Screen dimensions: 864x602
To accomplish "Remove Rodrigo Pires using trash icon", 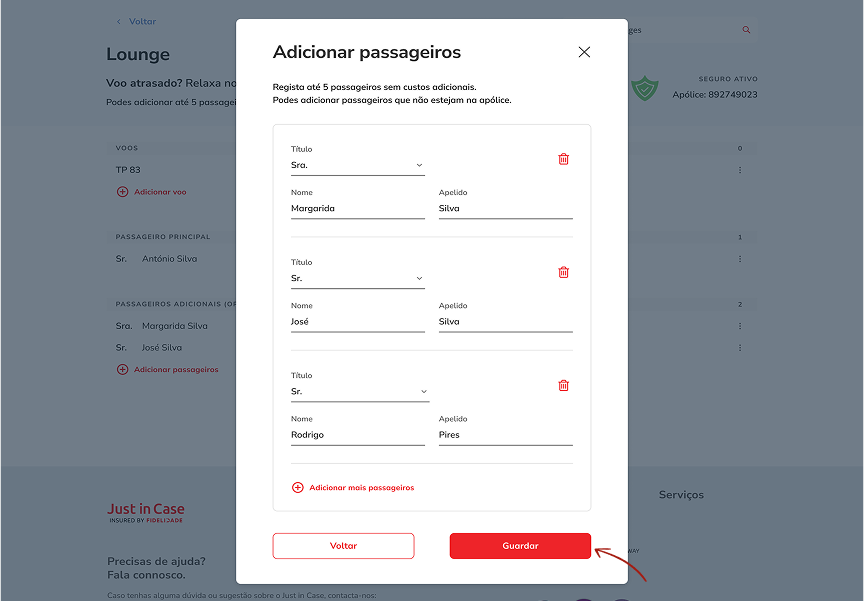I will tap(563, 385).
